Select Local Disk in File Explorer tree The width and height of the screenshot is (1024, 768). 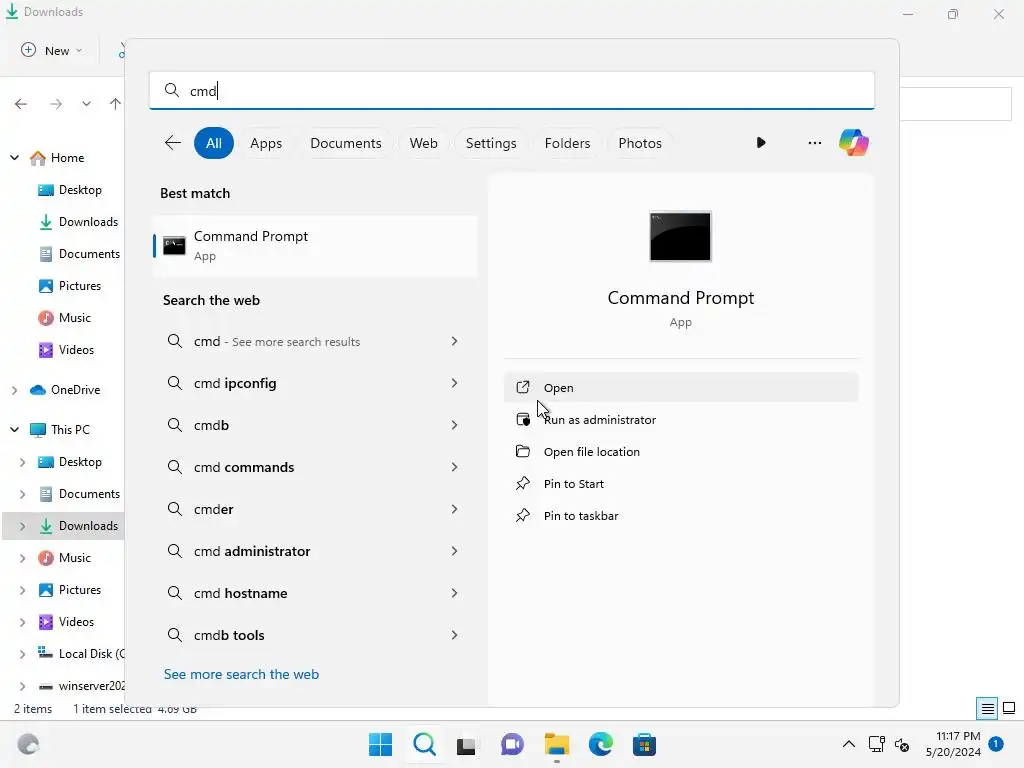[80, 654]
